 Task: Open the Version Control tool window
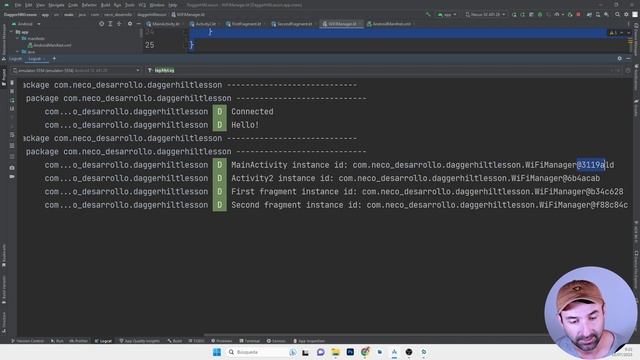[x=28, y=341]
